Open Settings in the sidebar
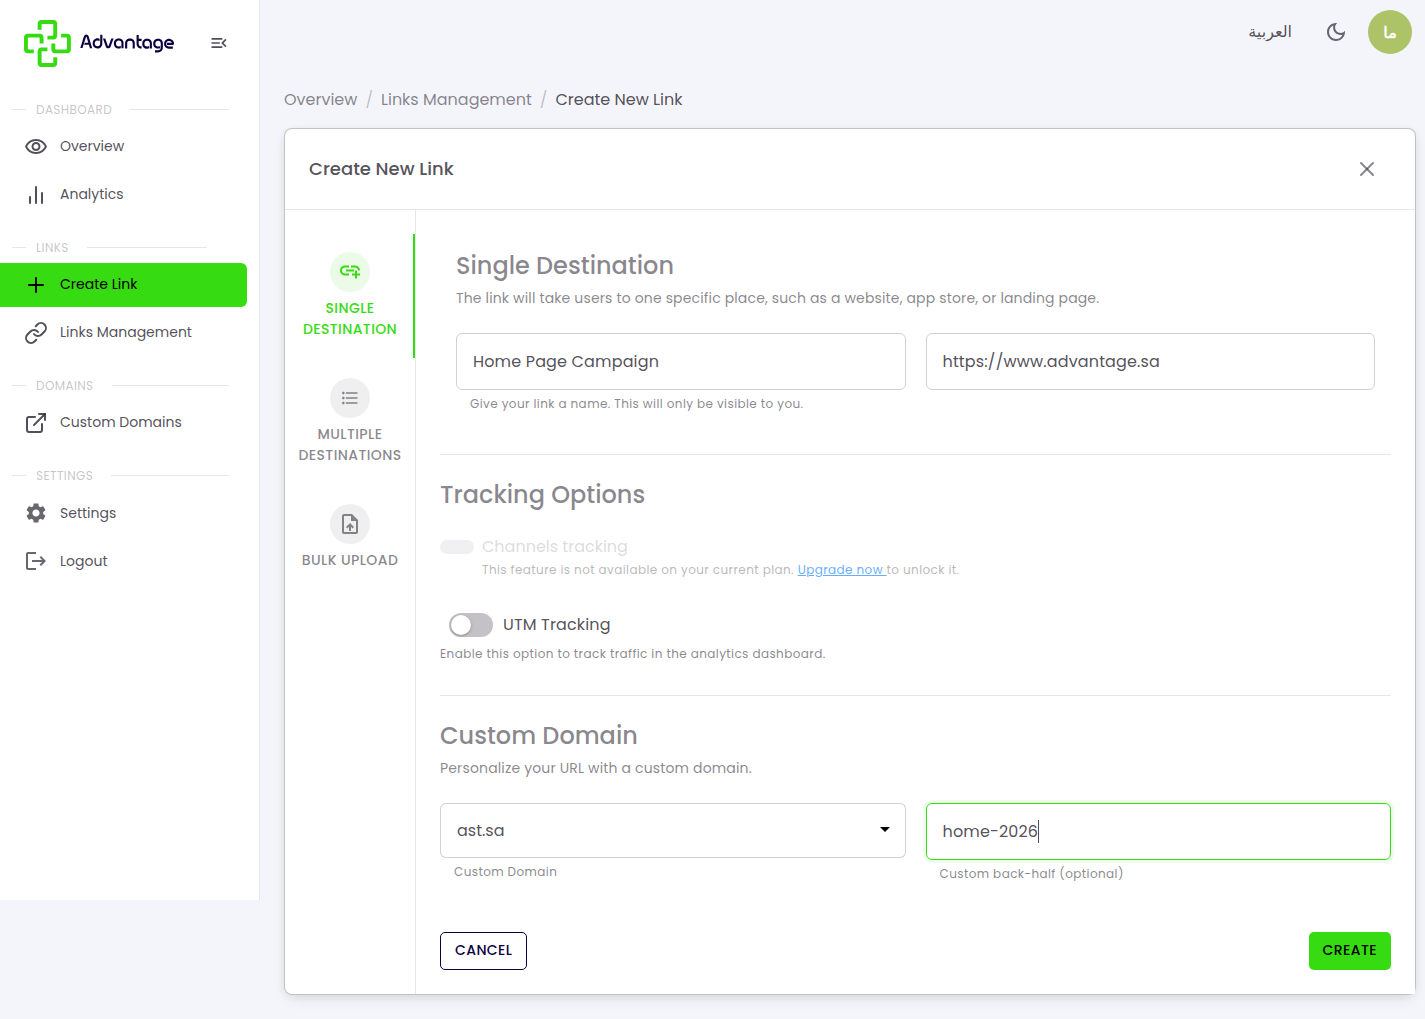This screenshot has width=1425, height=1019. click(x=123, y=513)
